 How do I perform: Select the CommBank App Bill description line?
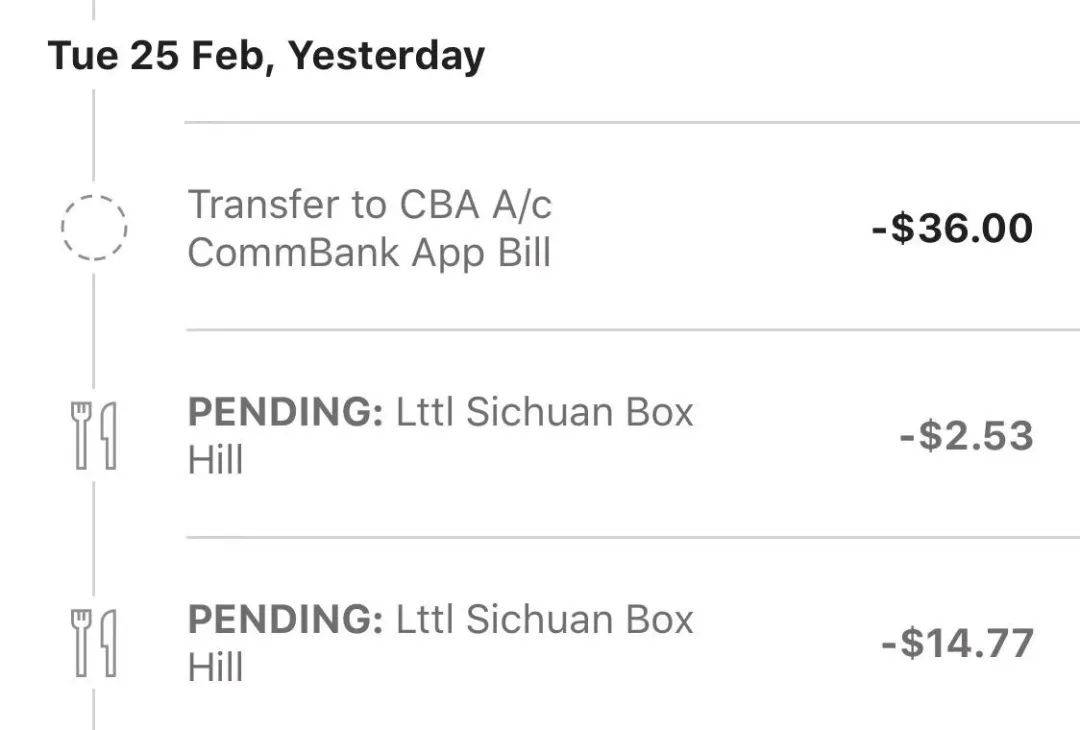click(x=369, y=252)
